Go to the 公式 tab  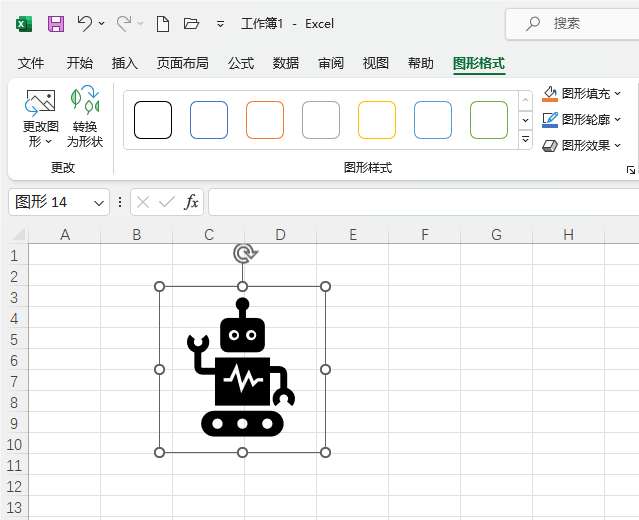[241, 63]
